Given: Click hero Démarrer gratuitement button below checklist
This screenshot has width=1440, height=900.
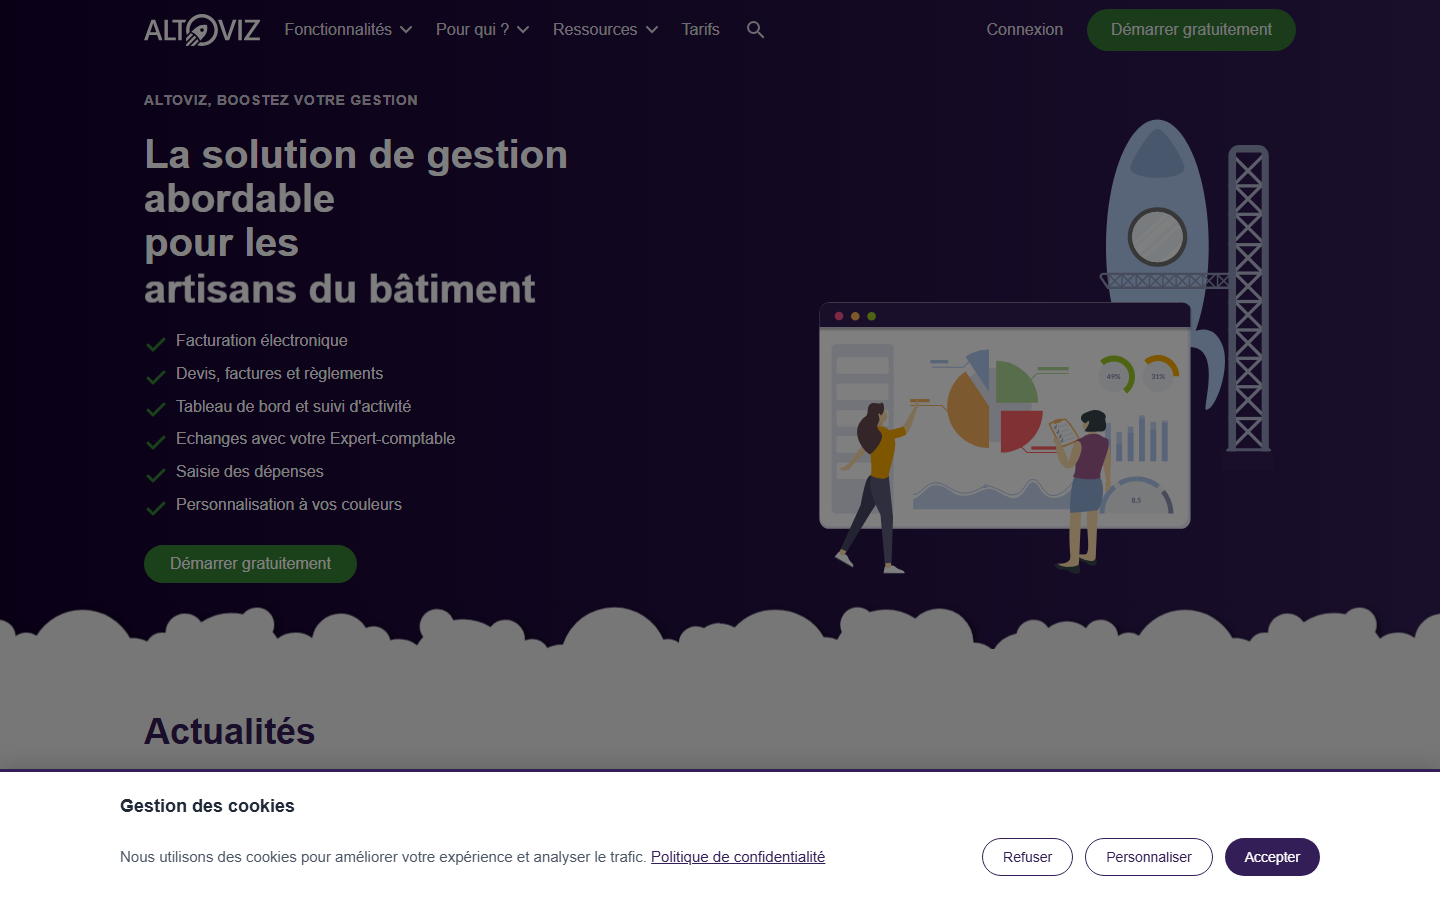Looking at the screenshot, I should click(250, 564).
